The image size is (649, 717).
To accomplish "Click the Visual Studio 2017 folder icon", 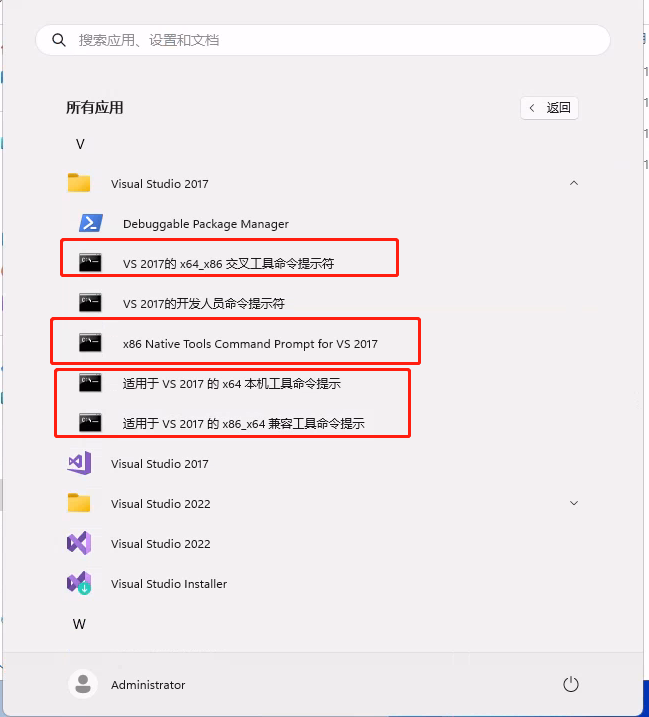I will click(79, 183).
